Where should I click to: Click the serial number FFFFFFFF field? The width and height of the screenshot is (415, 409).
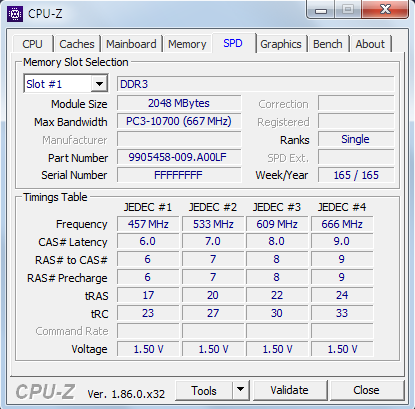[179, 175]
